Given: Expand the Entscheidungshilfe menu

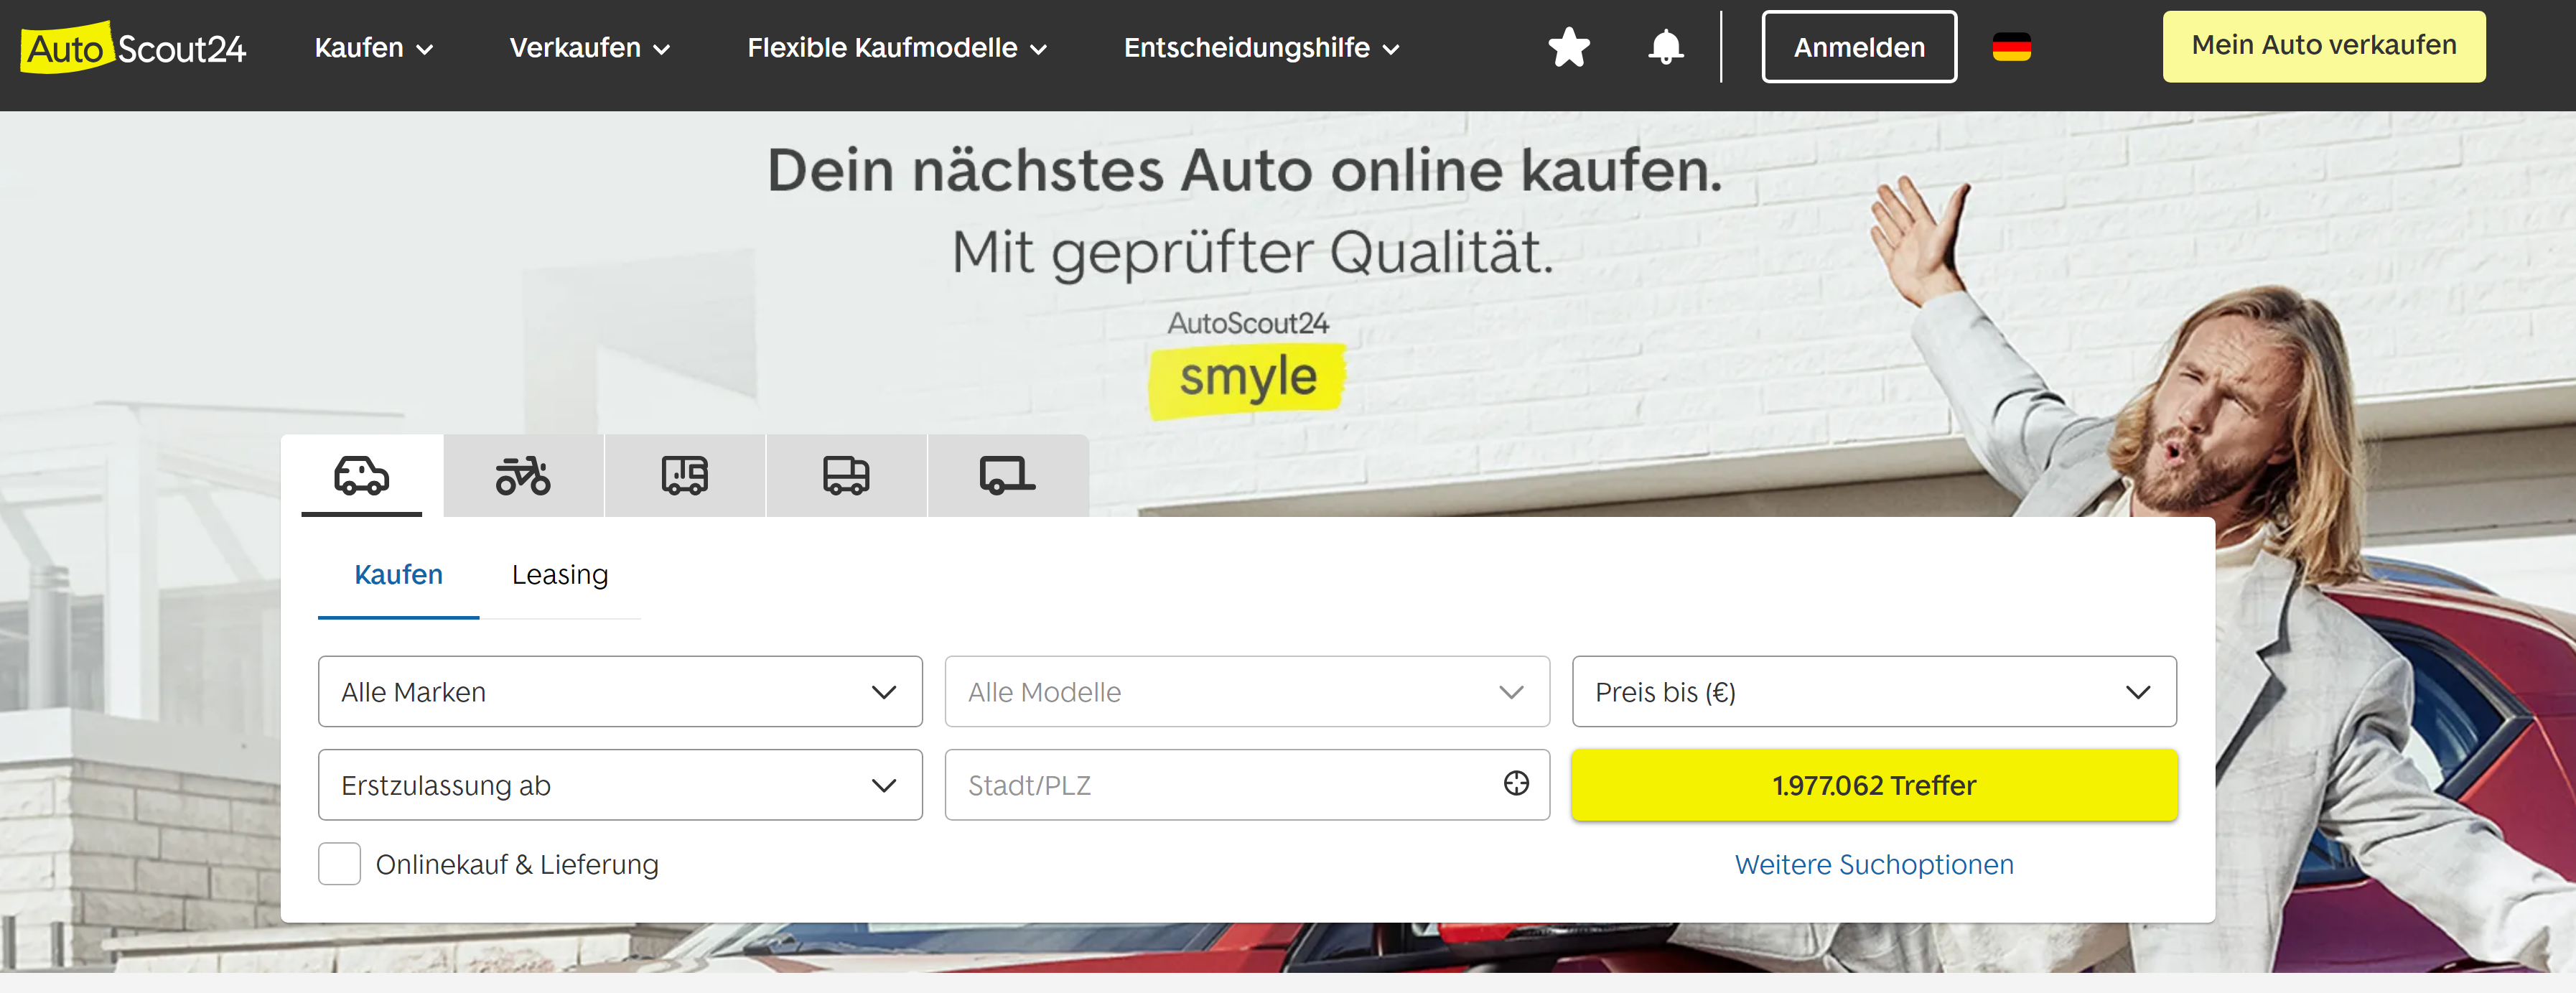Looking at the screenshot, I should point(1261,48).
